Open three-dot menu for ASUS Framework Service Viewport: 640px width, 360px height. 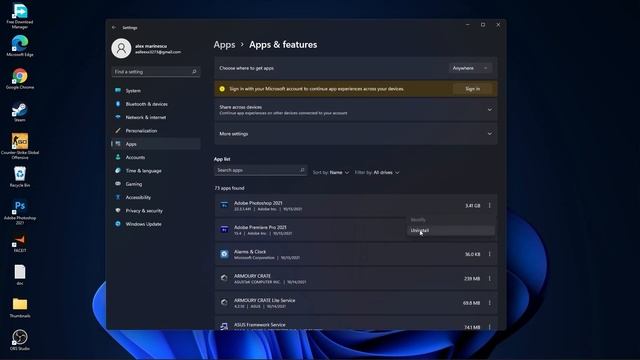click(489, 327)
